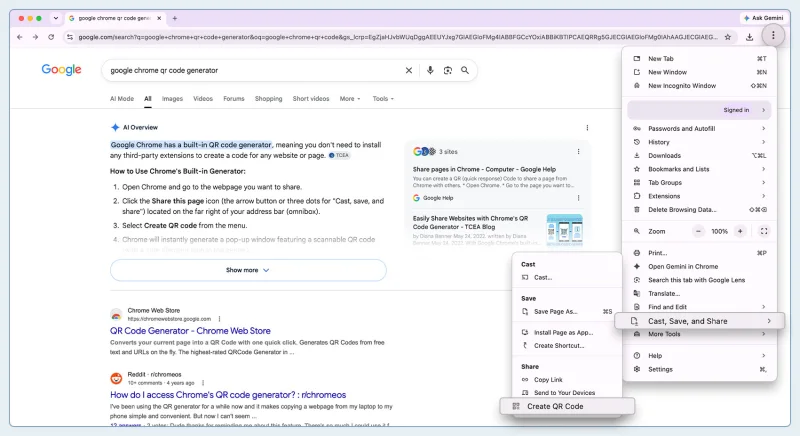Open the downloads icon in the toolbar
Viewport: 800px width, 436px height.
749,37
